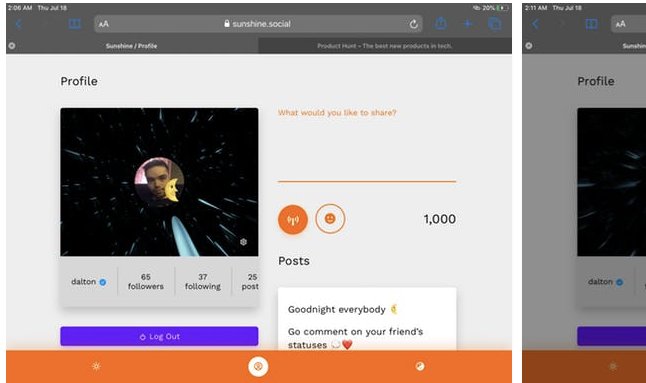This screenshot has height=383, width=646.
Task: Tap the AA reader text-size control in left window
Action: tap(104, 24)
